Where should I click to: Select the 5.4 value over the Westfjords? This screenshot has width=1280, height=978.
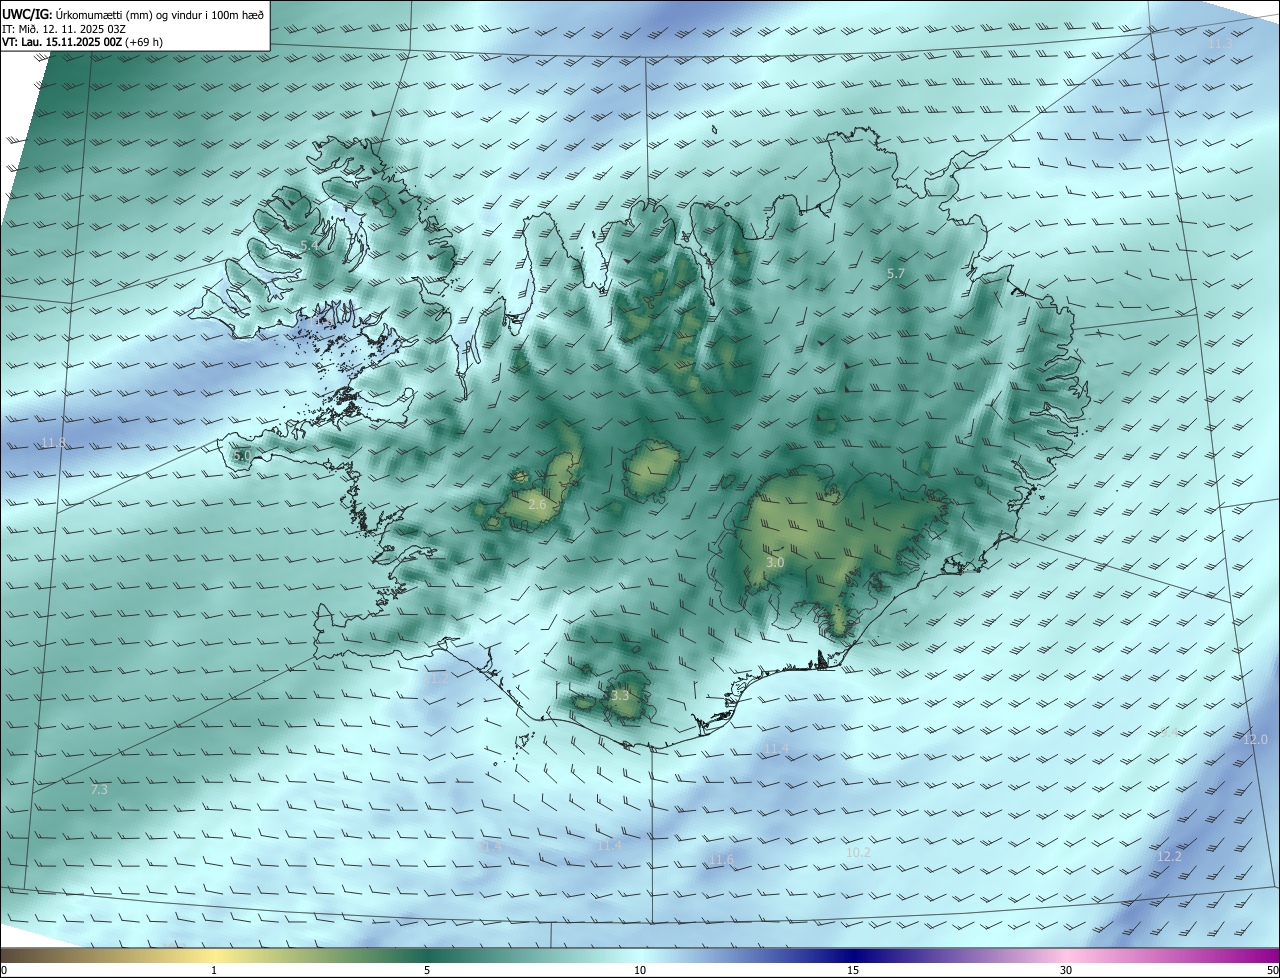coord(310,245)
